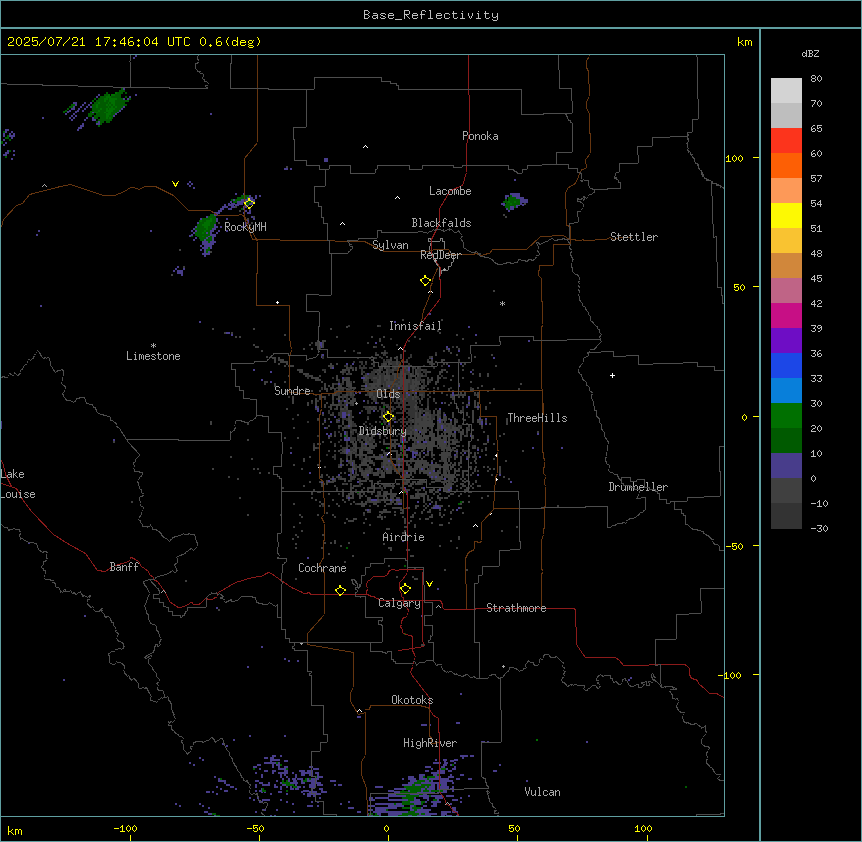Click the HighRiver label
The image size is (862, 842).
[430, 743]
